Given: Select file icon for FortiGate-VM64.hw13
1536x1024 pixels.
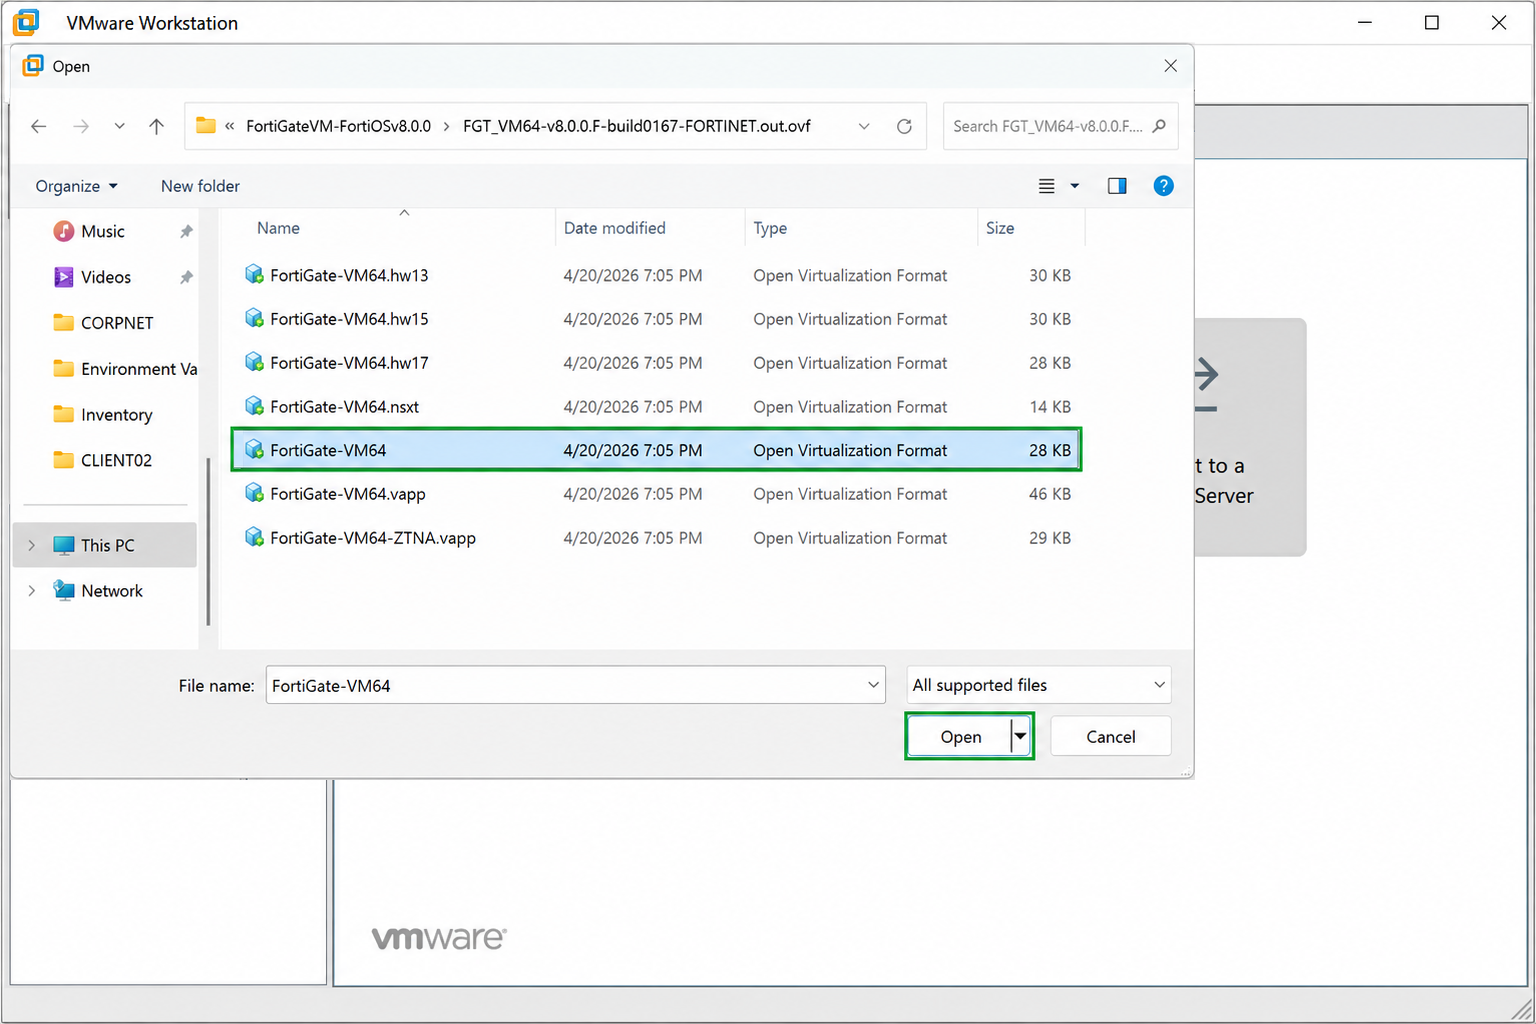Looking at the screenshot, I should [x=254, y=275].
